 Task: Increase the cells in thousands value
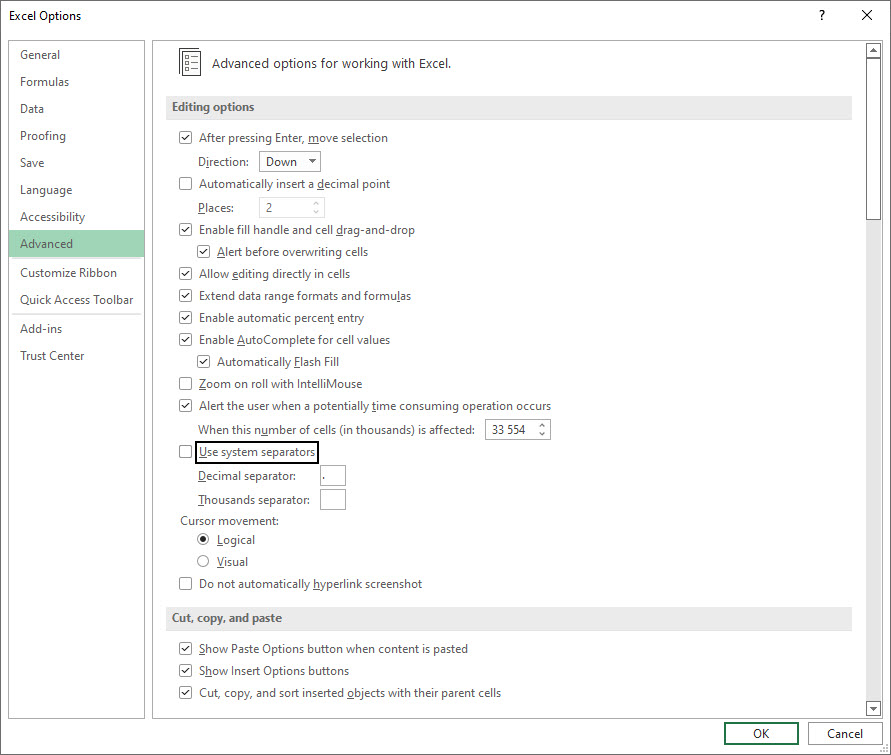[542, 425]
